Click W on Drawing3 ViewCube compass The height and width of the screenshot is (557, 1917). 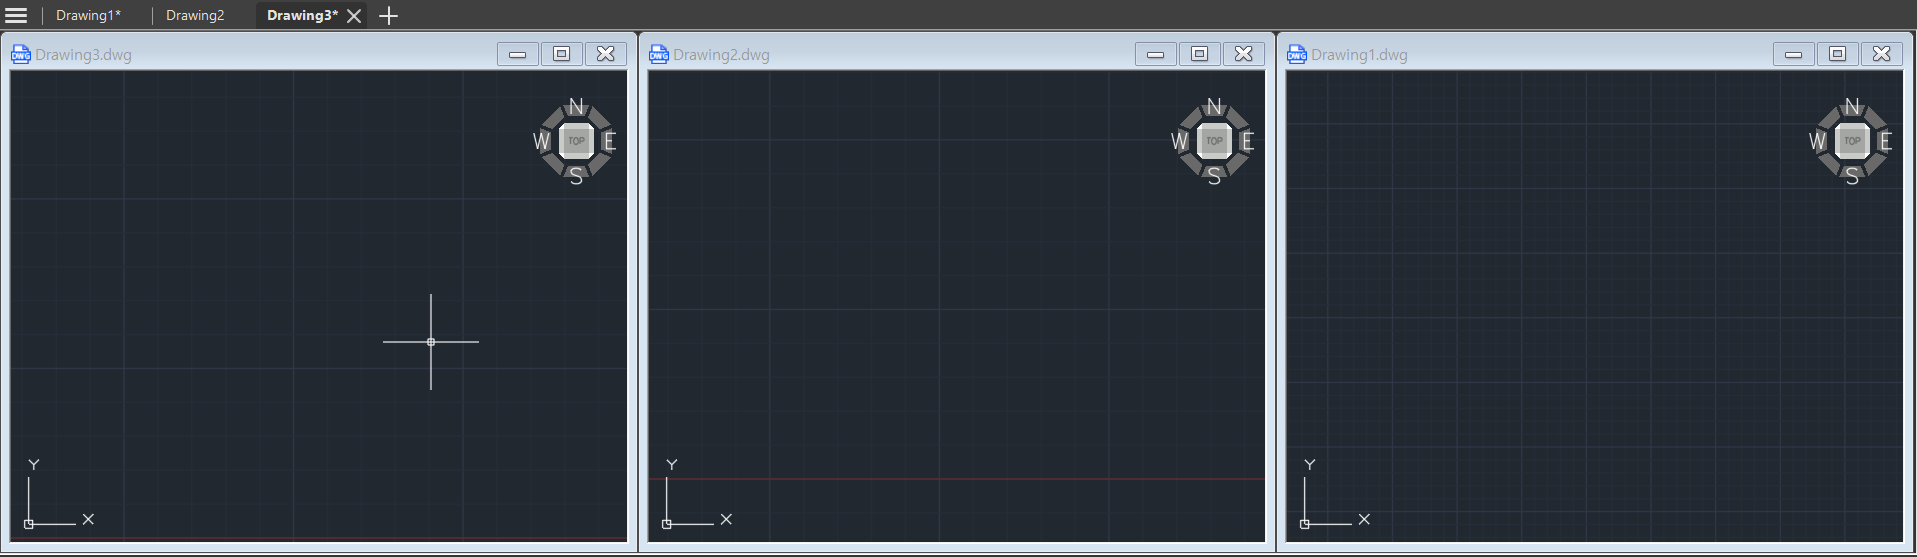coord(542,141)
